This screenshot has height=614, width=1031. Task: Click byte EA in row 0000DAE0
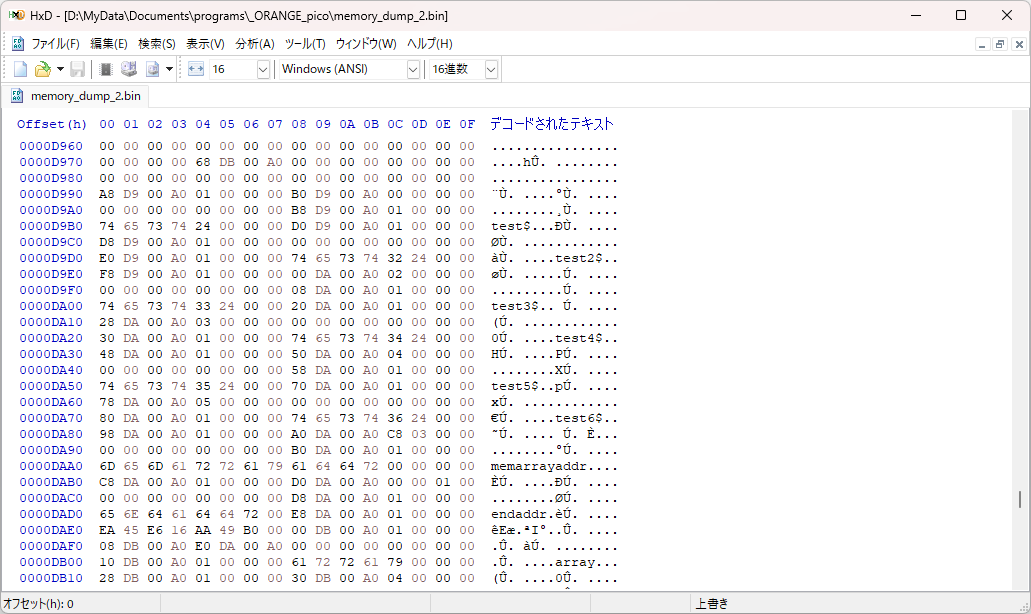point(107,531)
